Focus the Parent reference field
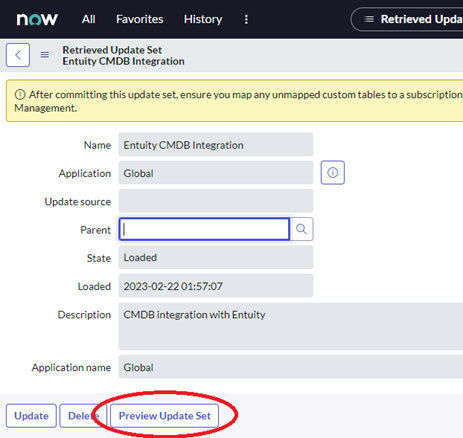 (x=204, y=229)
